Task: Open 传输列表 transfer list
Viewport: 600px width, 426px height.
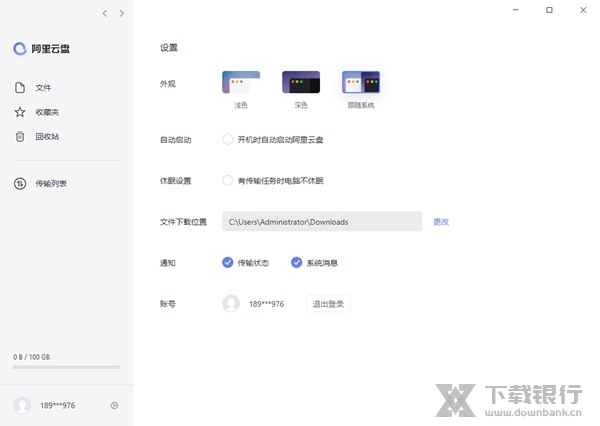Action: pyautogui.click(x=41, y=184)
